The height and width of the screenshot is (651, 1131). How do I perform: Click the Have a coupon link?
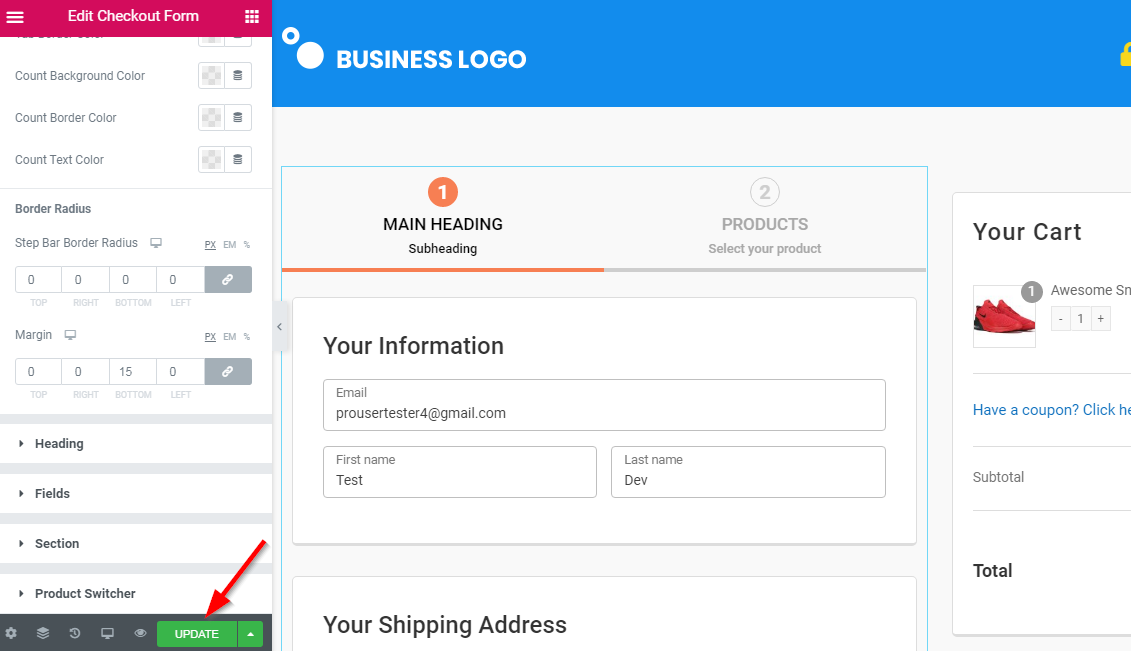tap(1052, 409)
